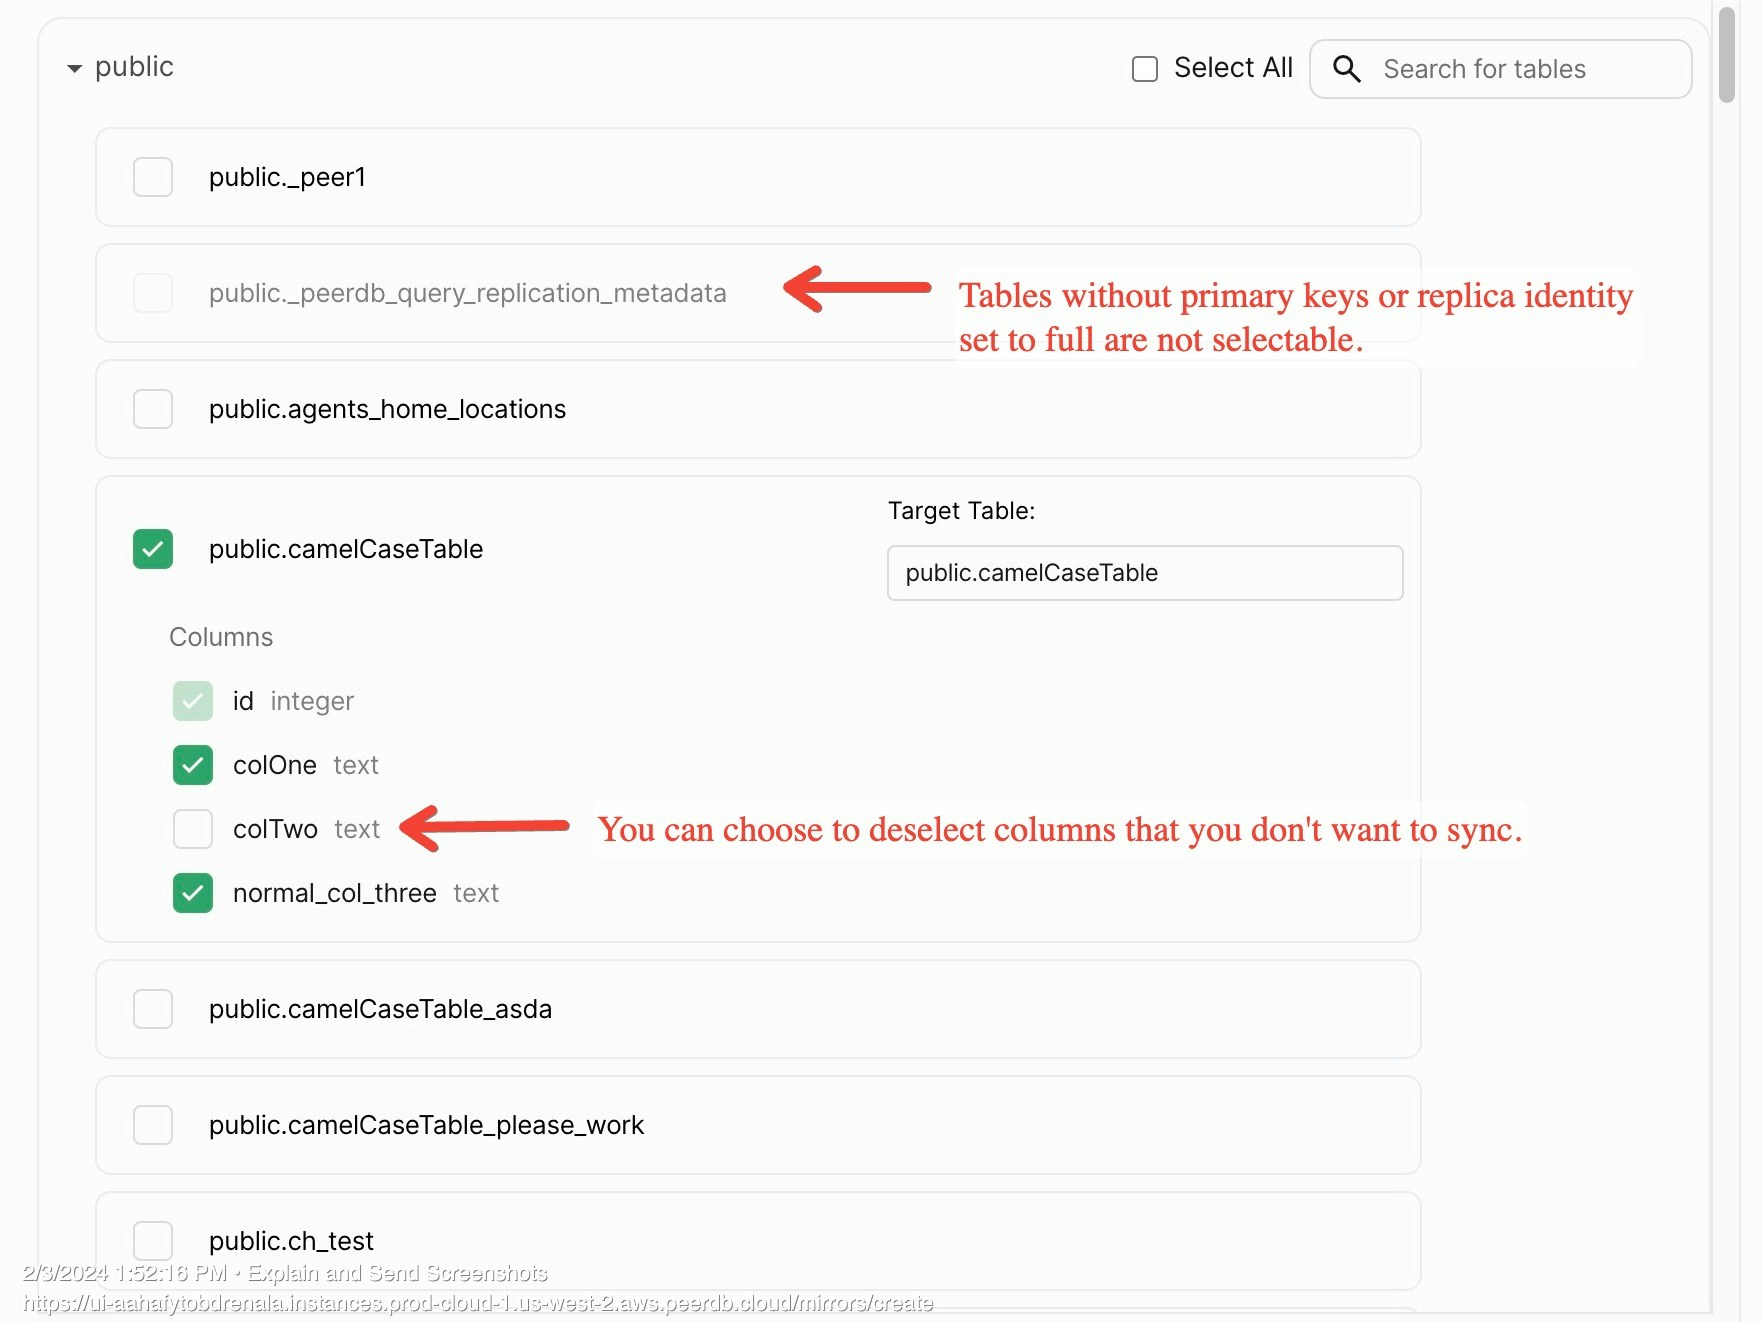This screenshot has width=1762, height=1322.
Task: Uncheck the normal_col_three column
Action: click(193, 893)
